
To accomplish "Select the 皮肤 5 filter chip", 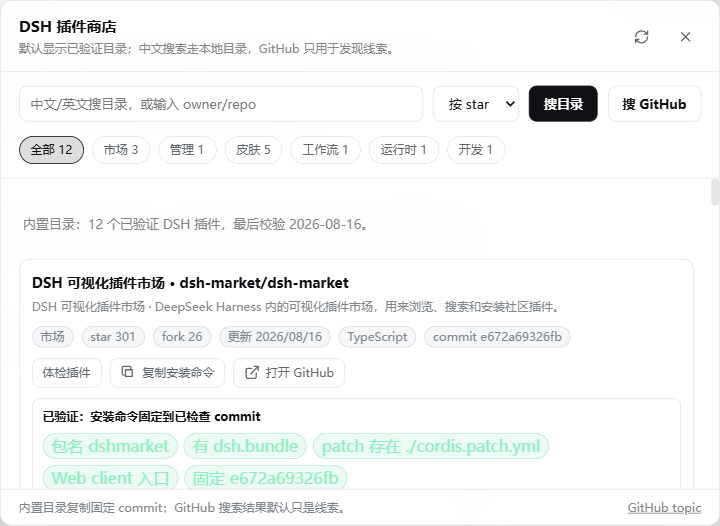I will (x=253, y=150).
